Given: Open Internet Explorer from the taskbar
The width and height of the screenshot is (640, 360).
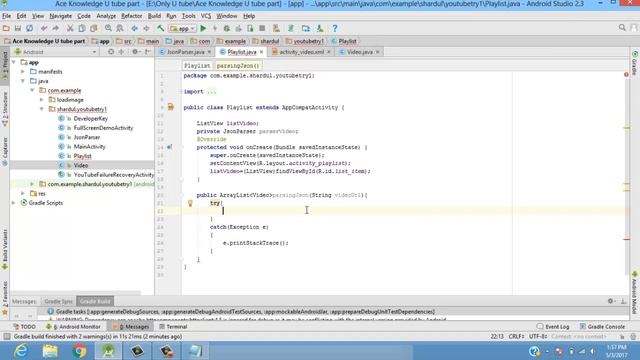Looking at the screenshot, I should click(20, 351).
